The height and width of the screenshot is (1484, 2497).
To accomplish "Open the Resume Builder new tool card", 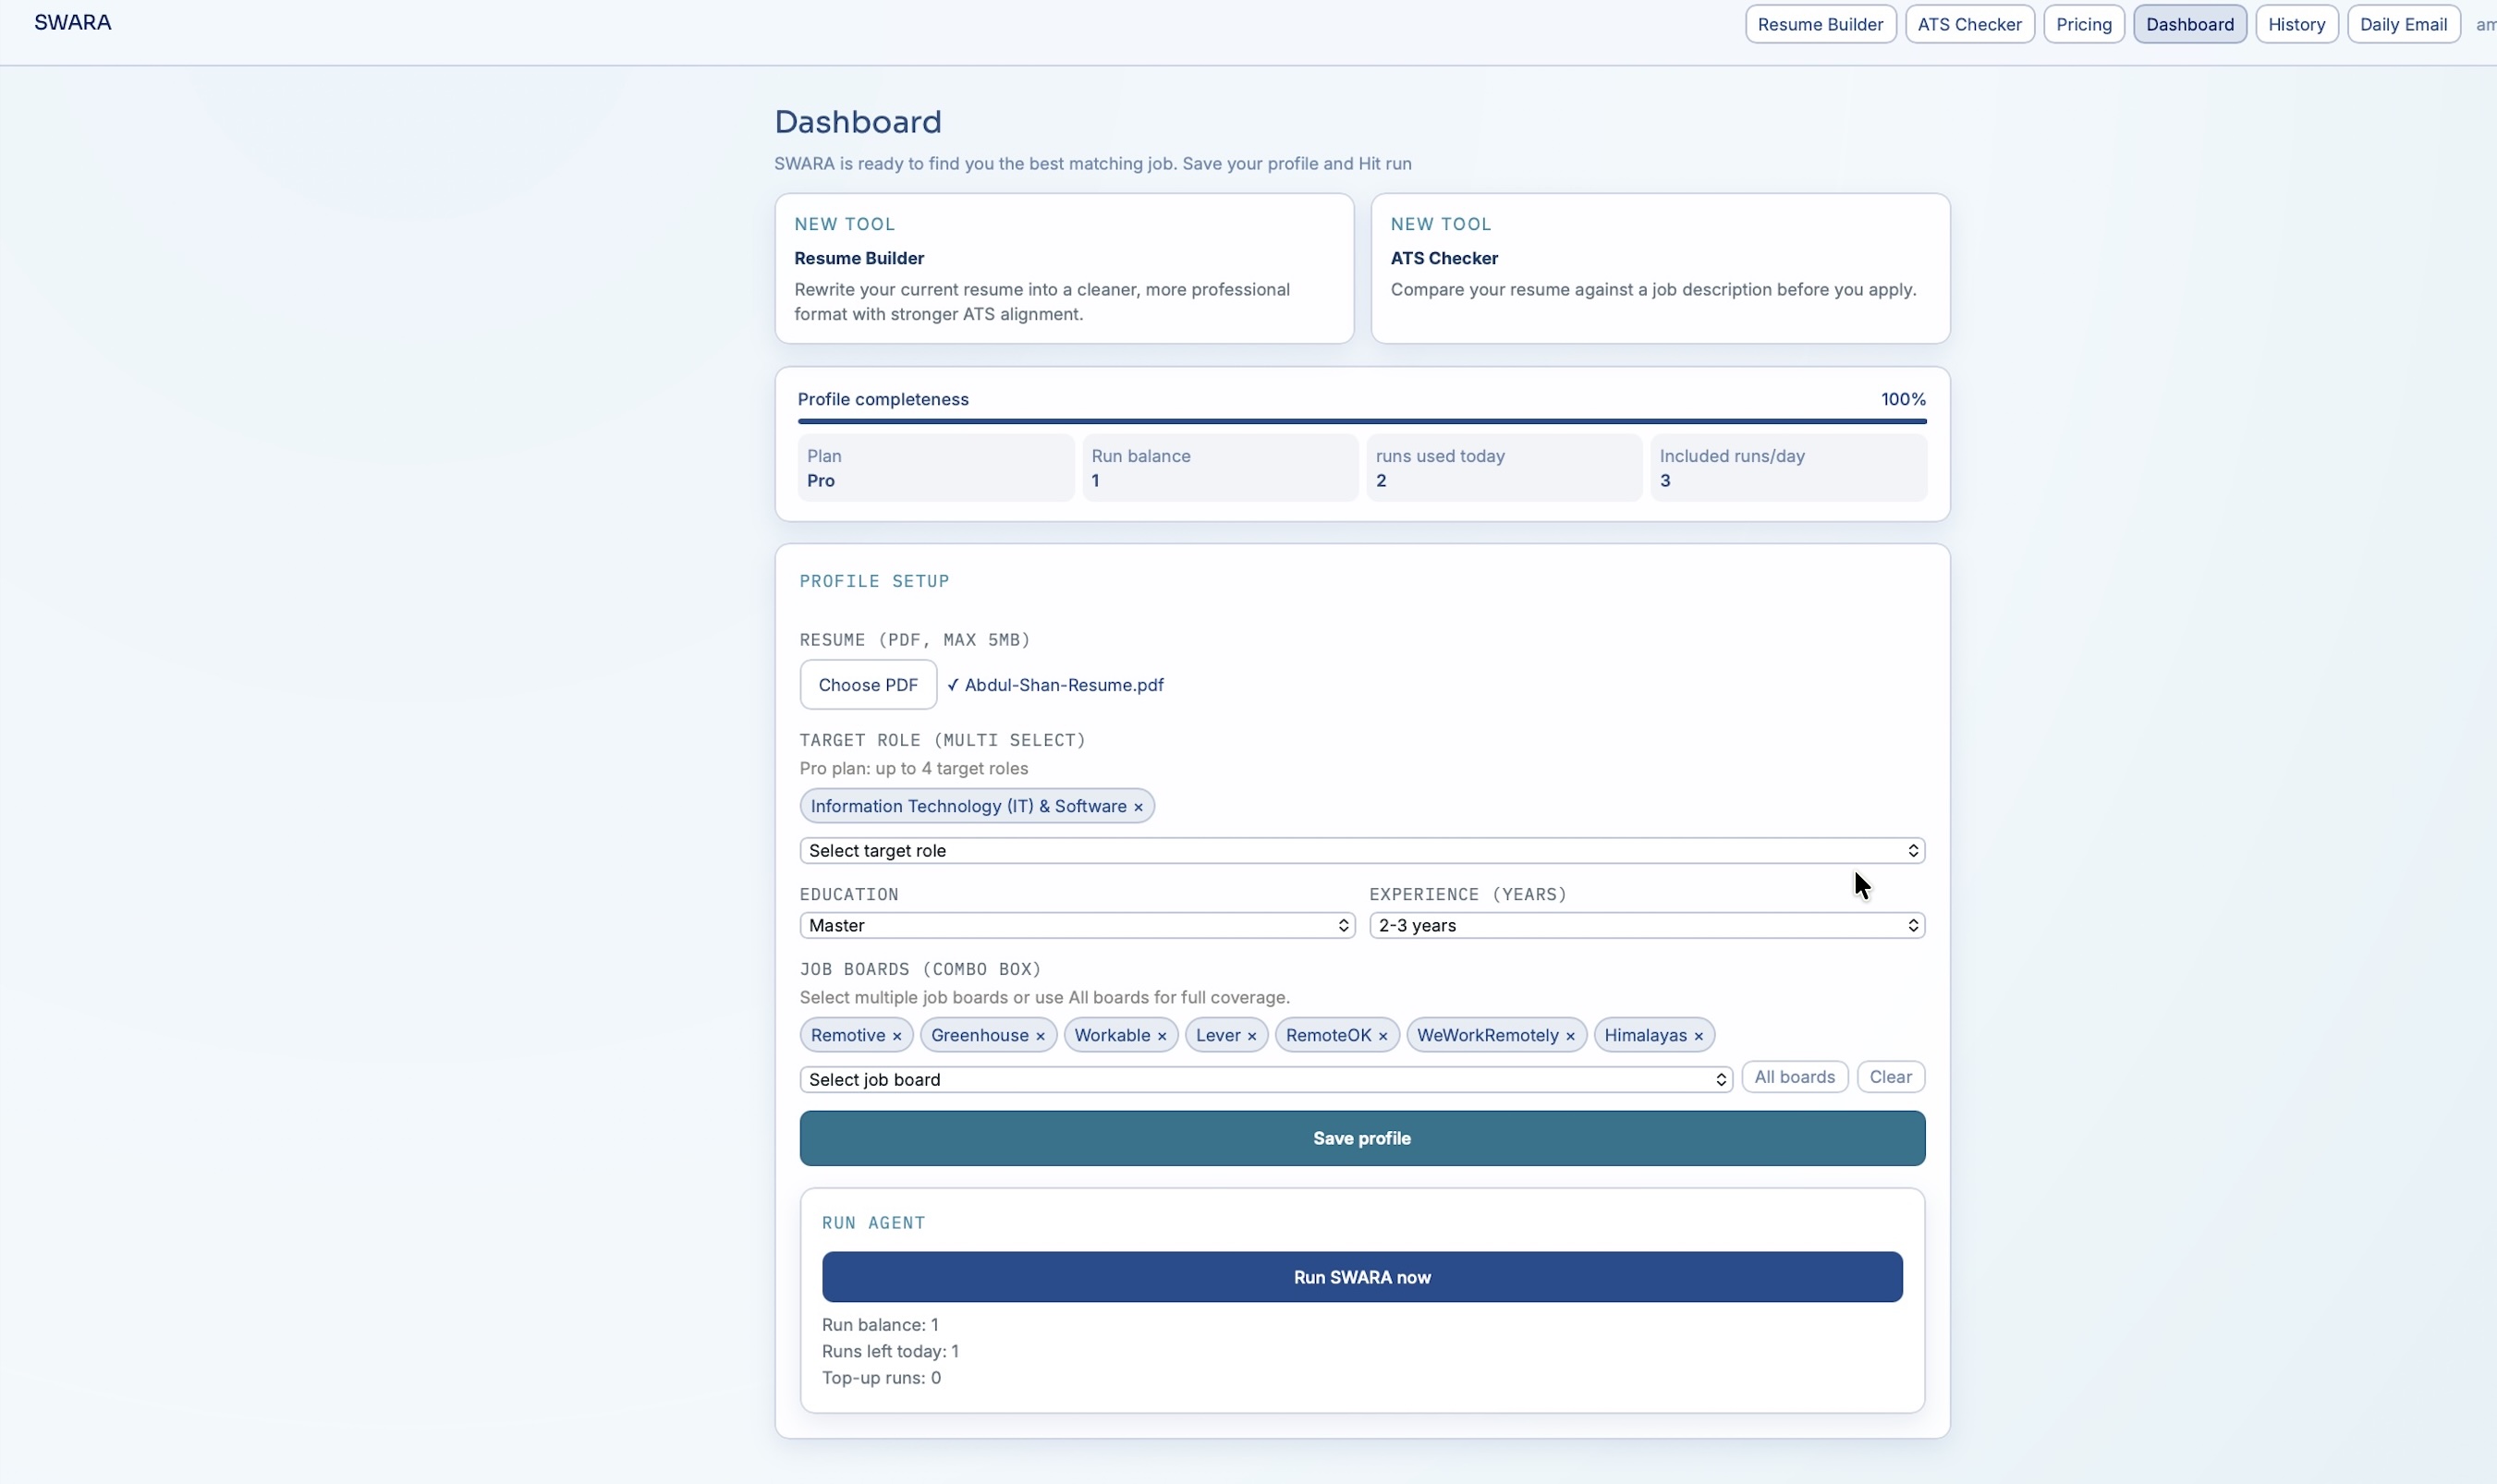I will click(1064, 269).
